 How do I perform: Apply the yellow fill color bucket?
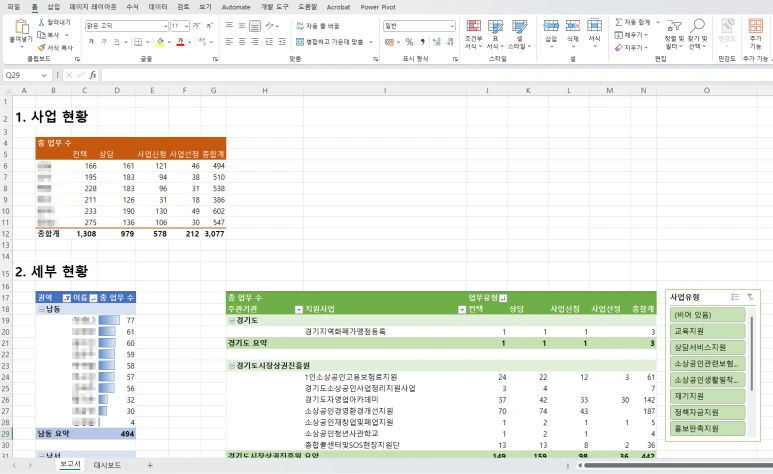[160, 42]
